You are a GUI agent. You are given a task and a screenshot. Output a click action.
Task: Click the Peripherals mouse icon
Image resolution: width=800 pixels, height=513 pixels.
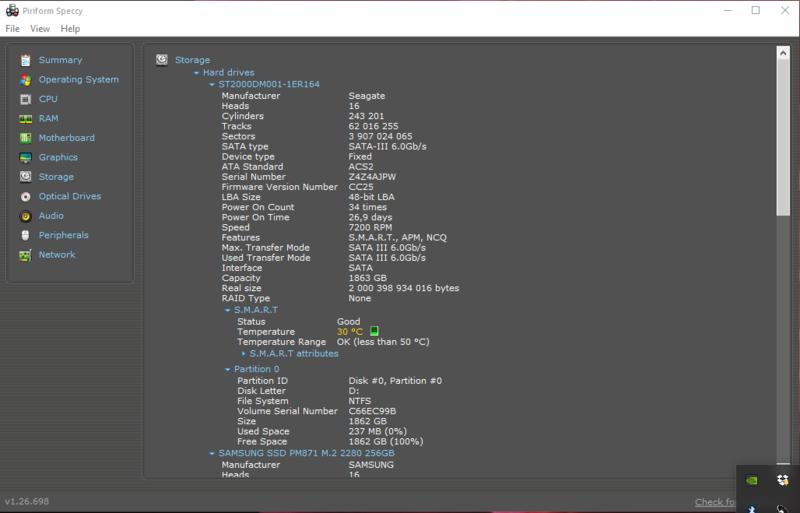tap(25, 235)
